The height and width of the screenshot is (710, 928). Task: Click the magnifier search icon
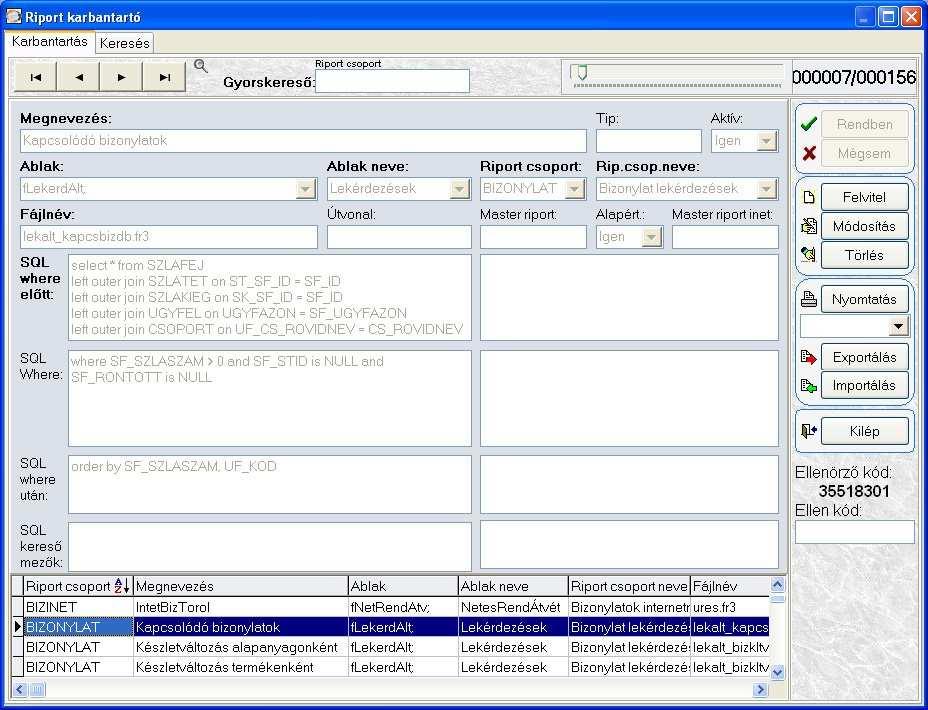201,66
